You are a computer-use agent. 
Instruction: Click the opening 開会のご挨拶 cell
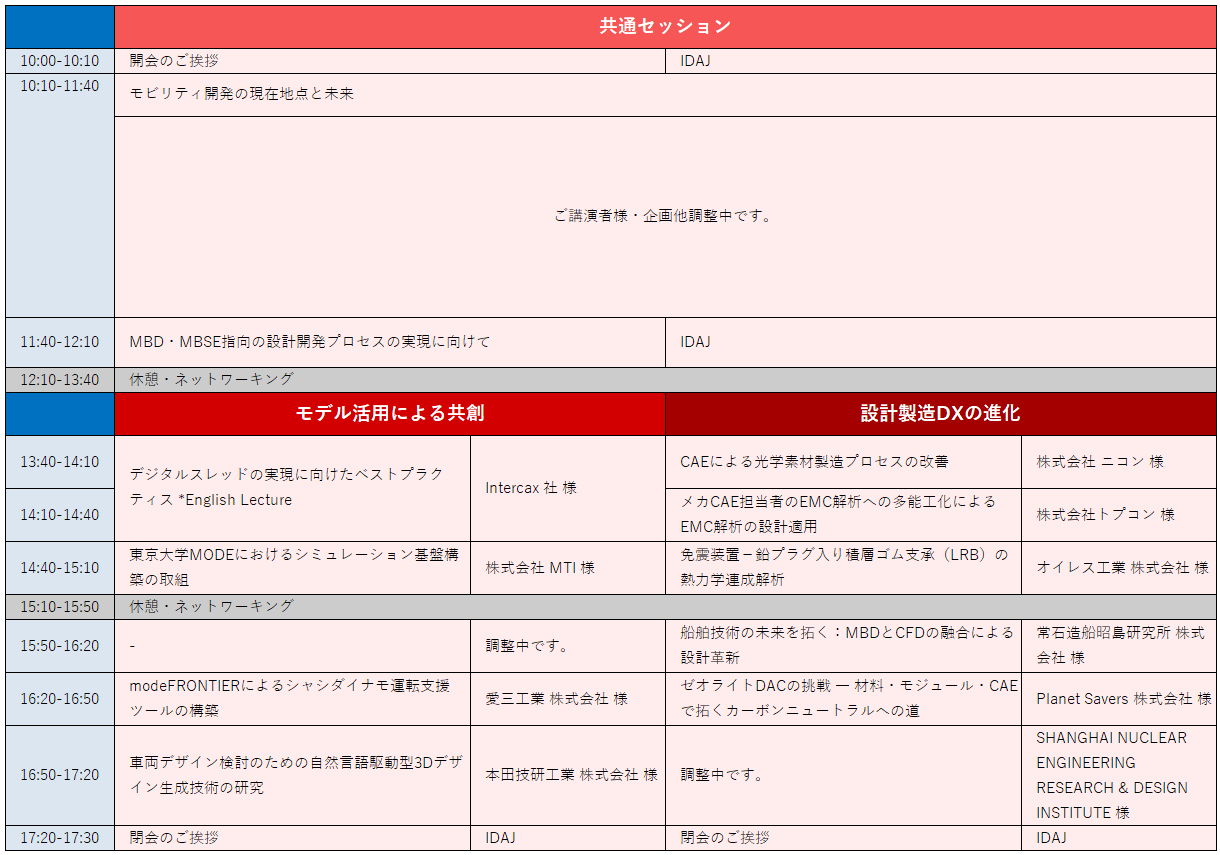click(x=390, y=61)
